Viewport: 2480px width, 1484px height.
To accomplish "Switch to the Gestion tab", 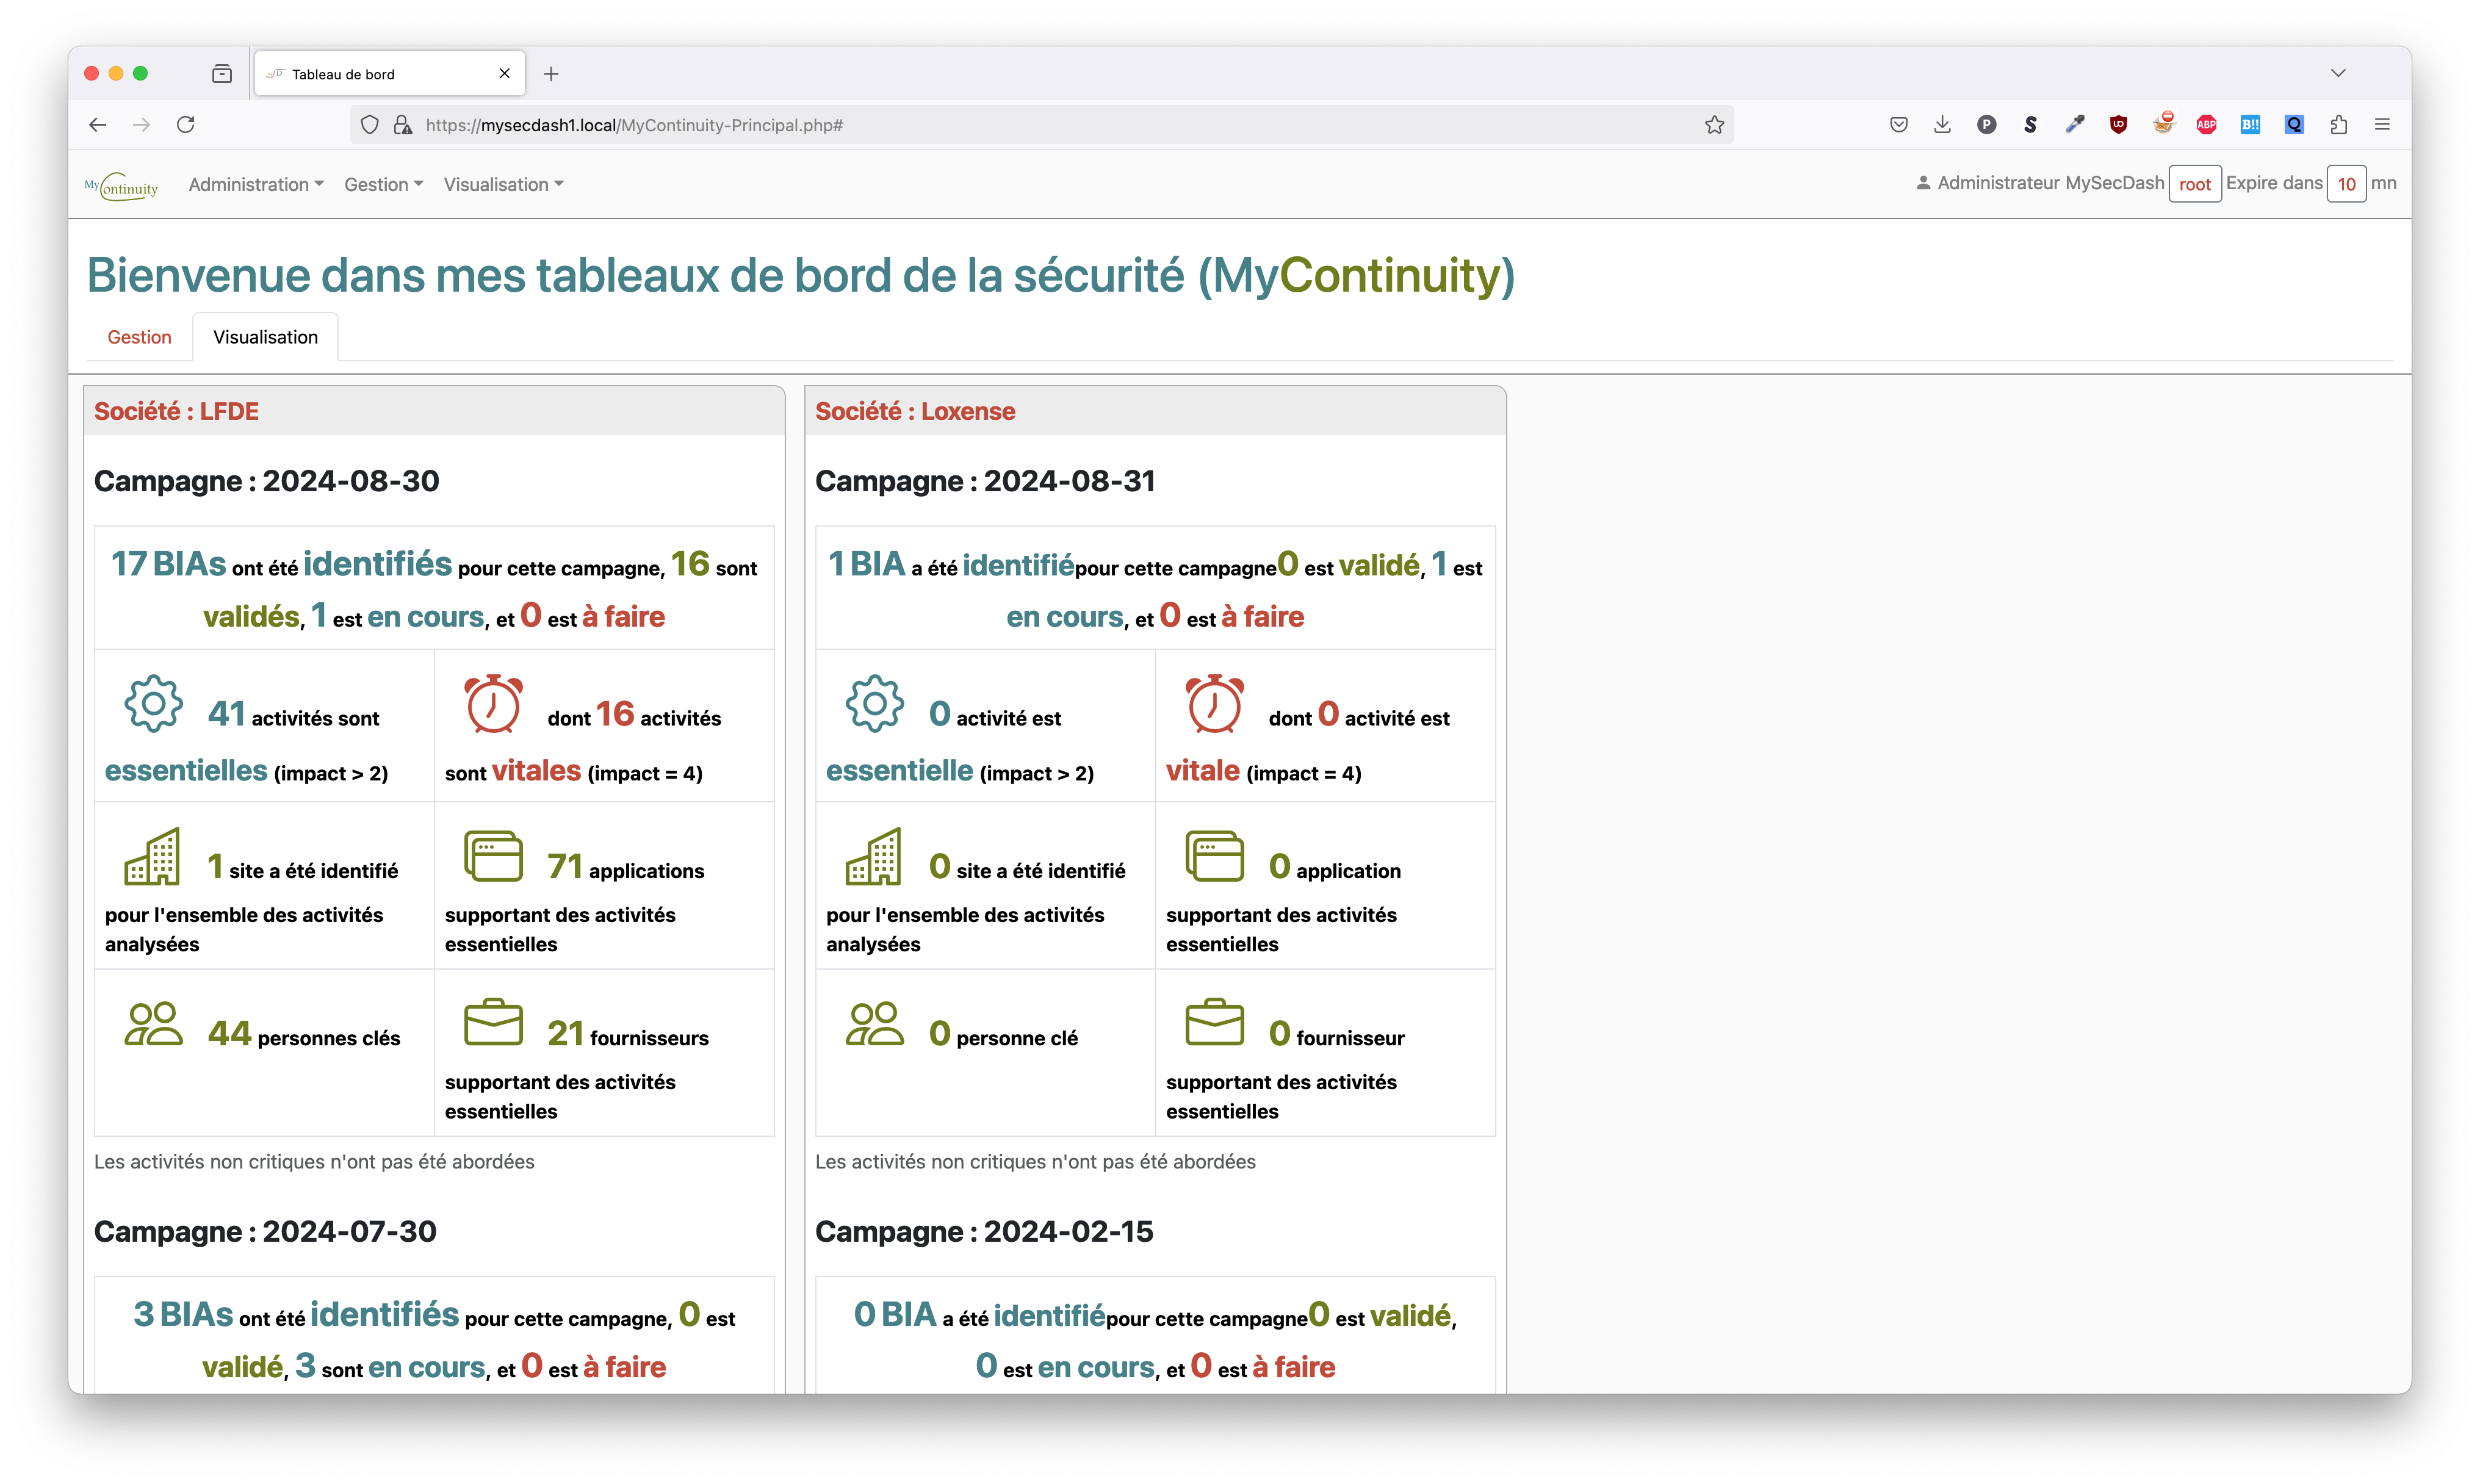I will point(139,337).
